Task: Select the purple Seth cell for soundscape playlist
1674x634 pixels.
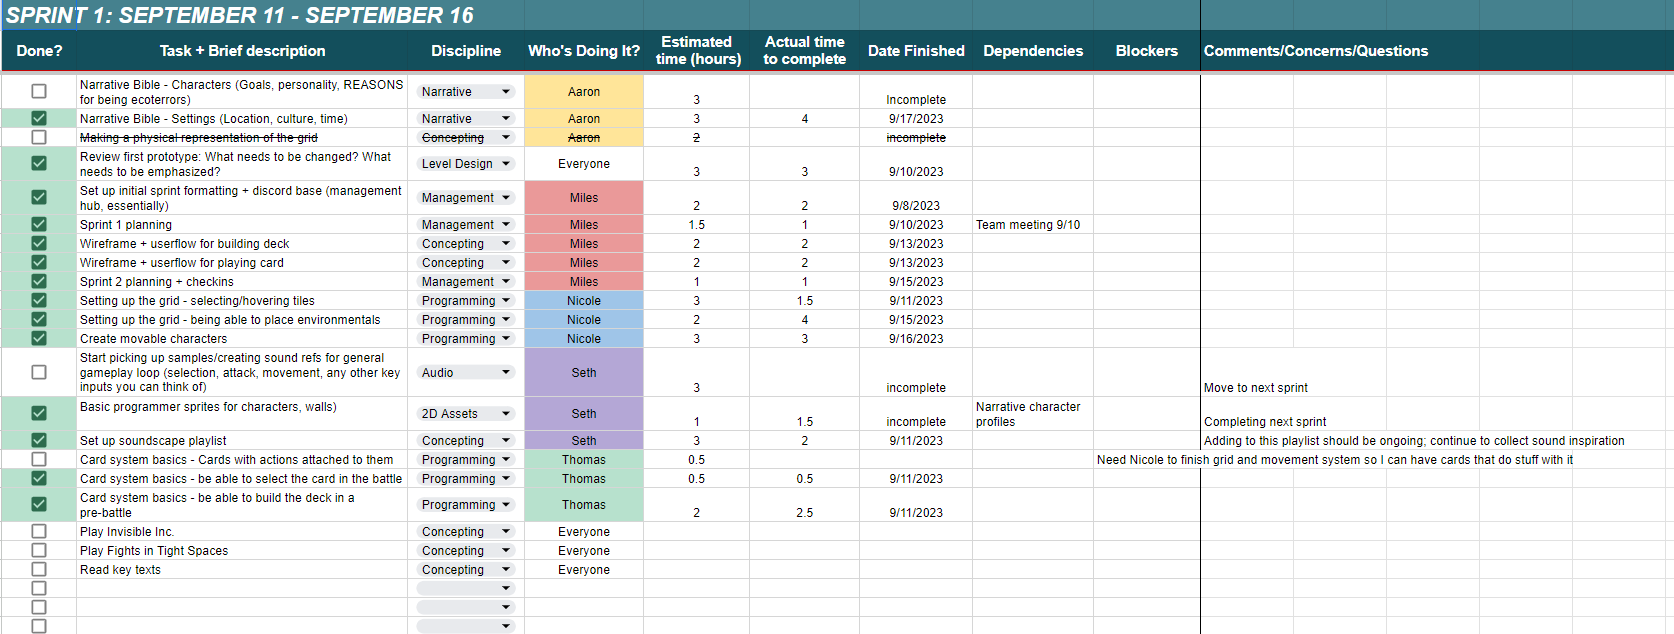Action: [x=584, y=441]
